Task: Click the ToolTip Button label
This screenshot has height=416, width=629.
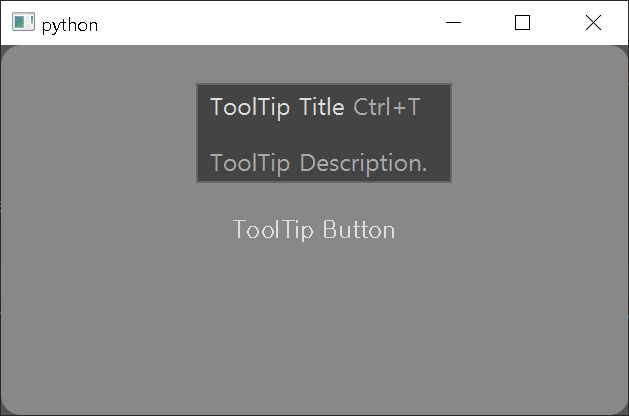Action: click(x=314, y=230)
